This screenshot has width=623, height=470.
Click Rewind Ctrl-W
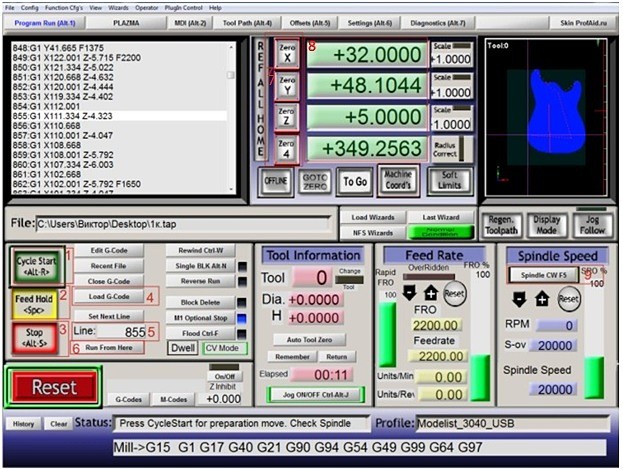point(201,250)
